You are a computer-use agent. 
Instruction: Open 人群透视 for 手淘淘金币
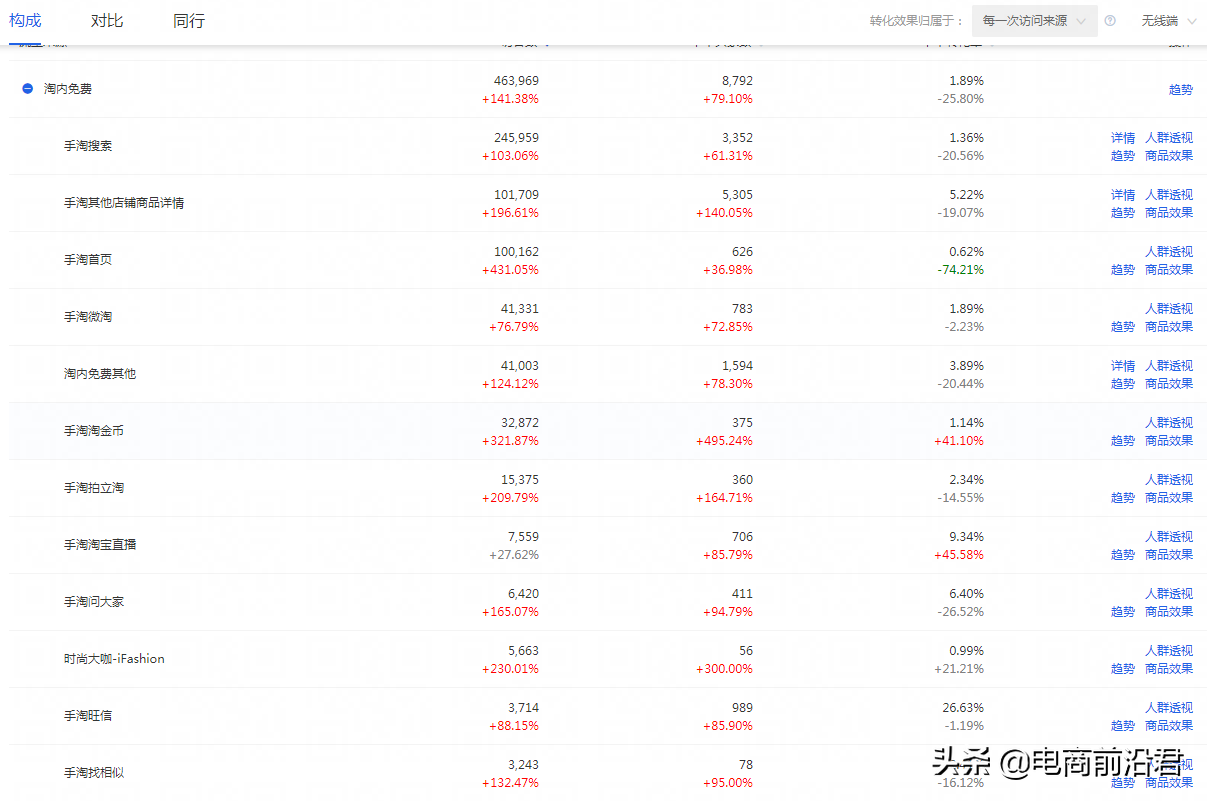pyautogui.click(x=1169, y=423)
